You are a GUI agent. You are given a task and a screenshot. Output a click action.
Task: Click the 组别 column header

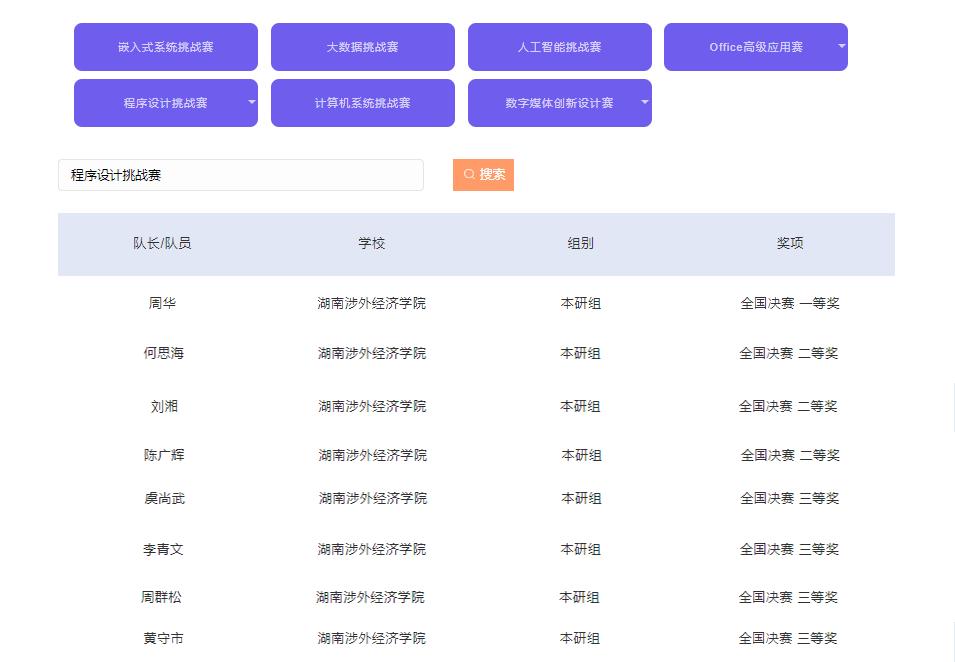580,243
